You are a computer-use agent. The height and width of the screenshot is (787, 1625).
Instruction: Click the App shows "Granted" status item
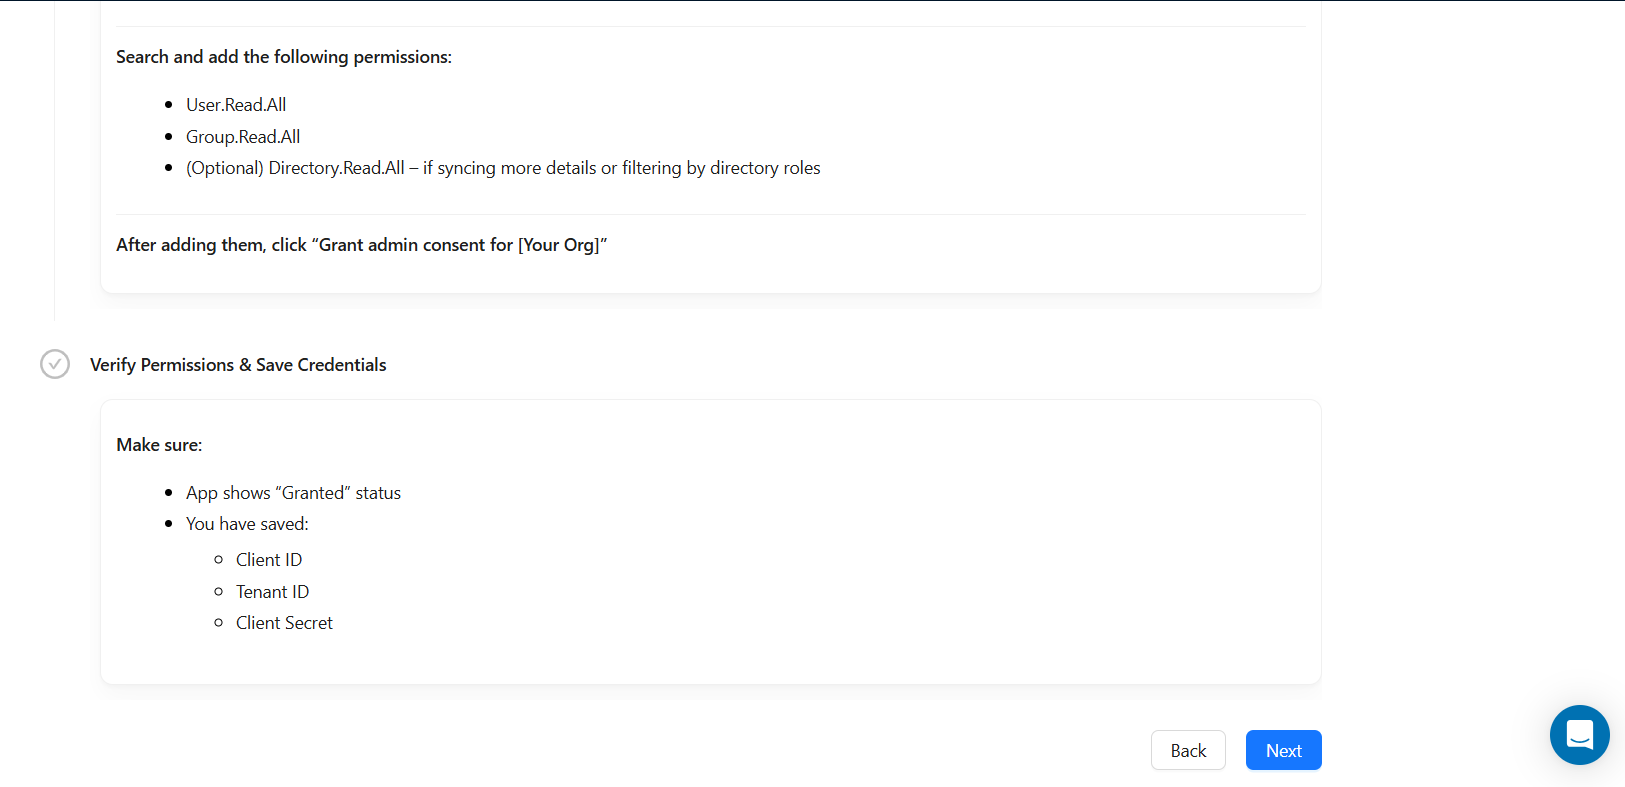click(293, 493)
